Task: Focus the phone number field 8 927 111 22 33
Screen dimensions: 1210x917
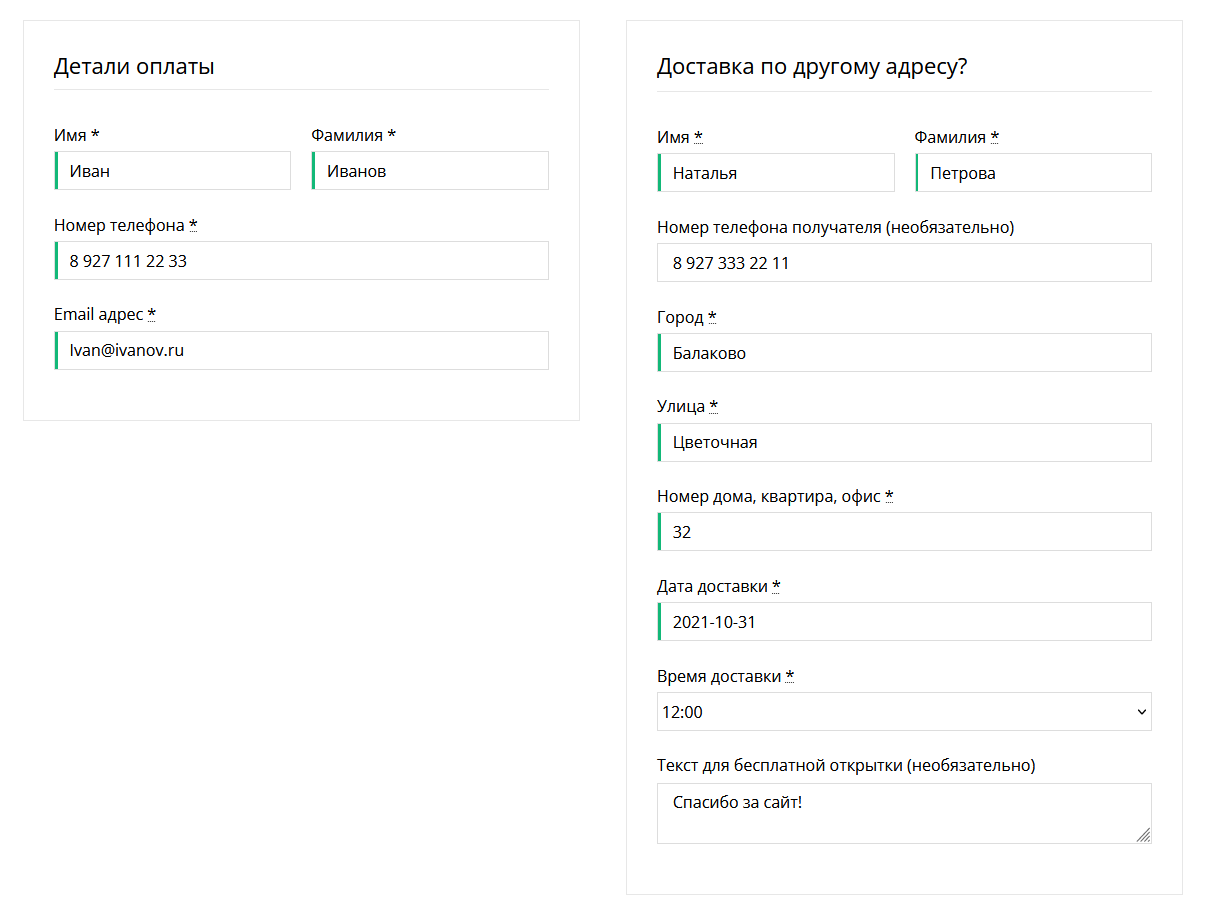Action: click(301, 261)
